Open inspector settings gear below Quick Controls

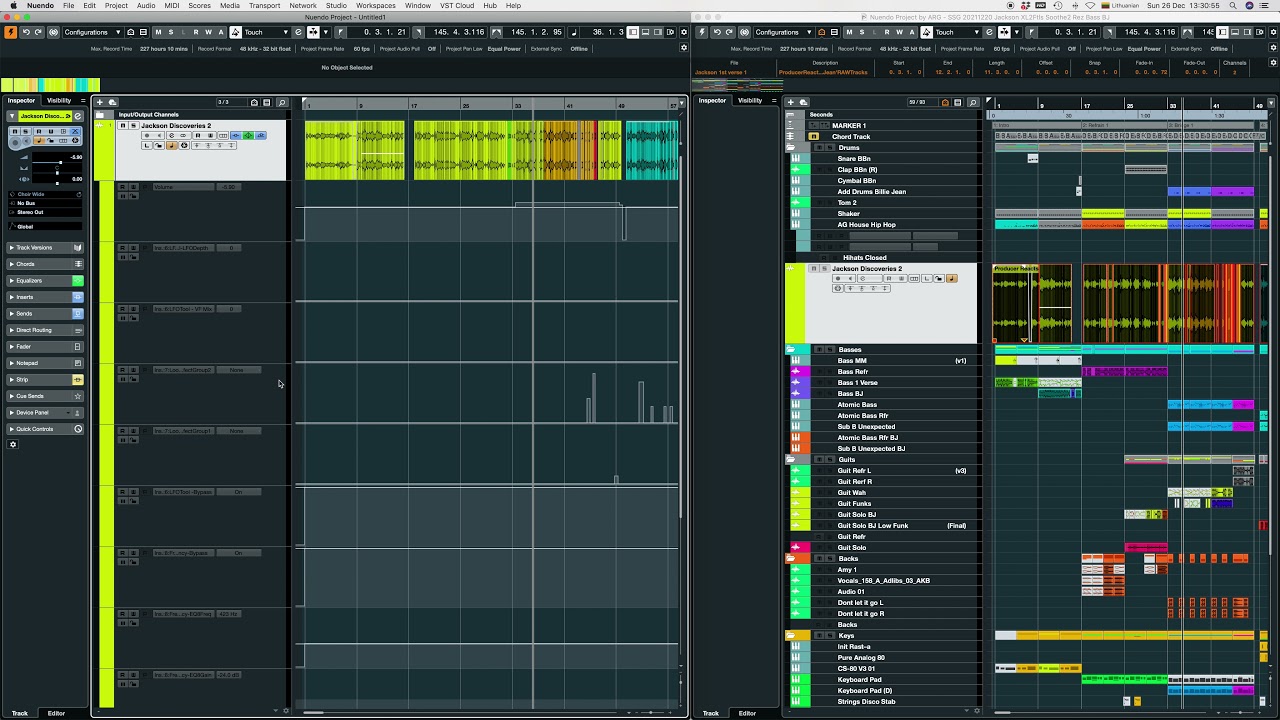[13, 444]
